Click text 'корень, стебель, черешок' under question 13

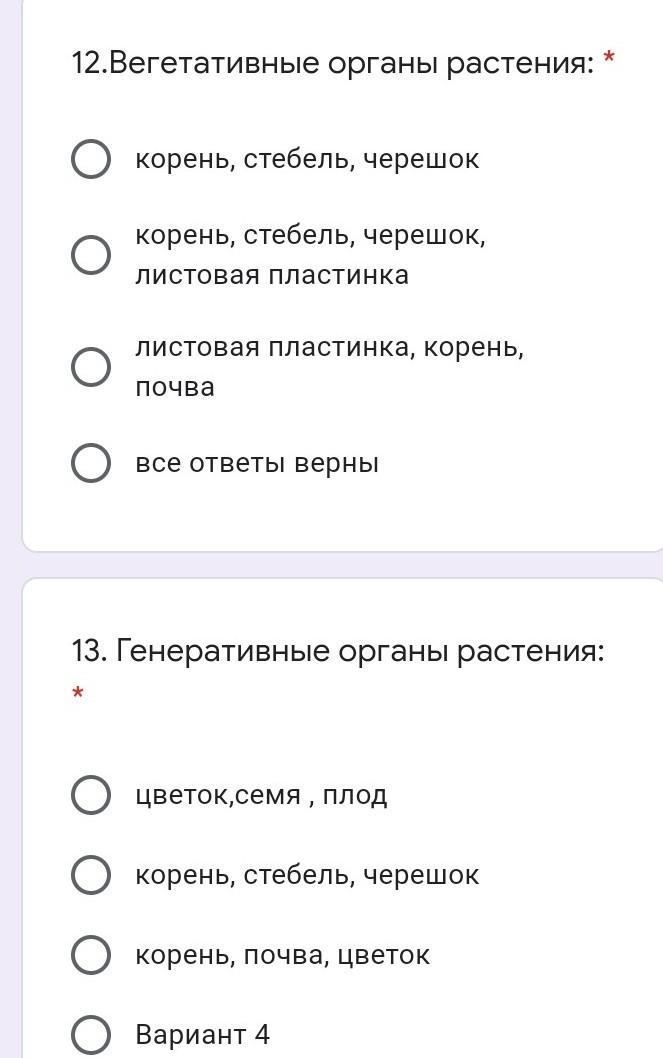click(307, 875)
